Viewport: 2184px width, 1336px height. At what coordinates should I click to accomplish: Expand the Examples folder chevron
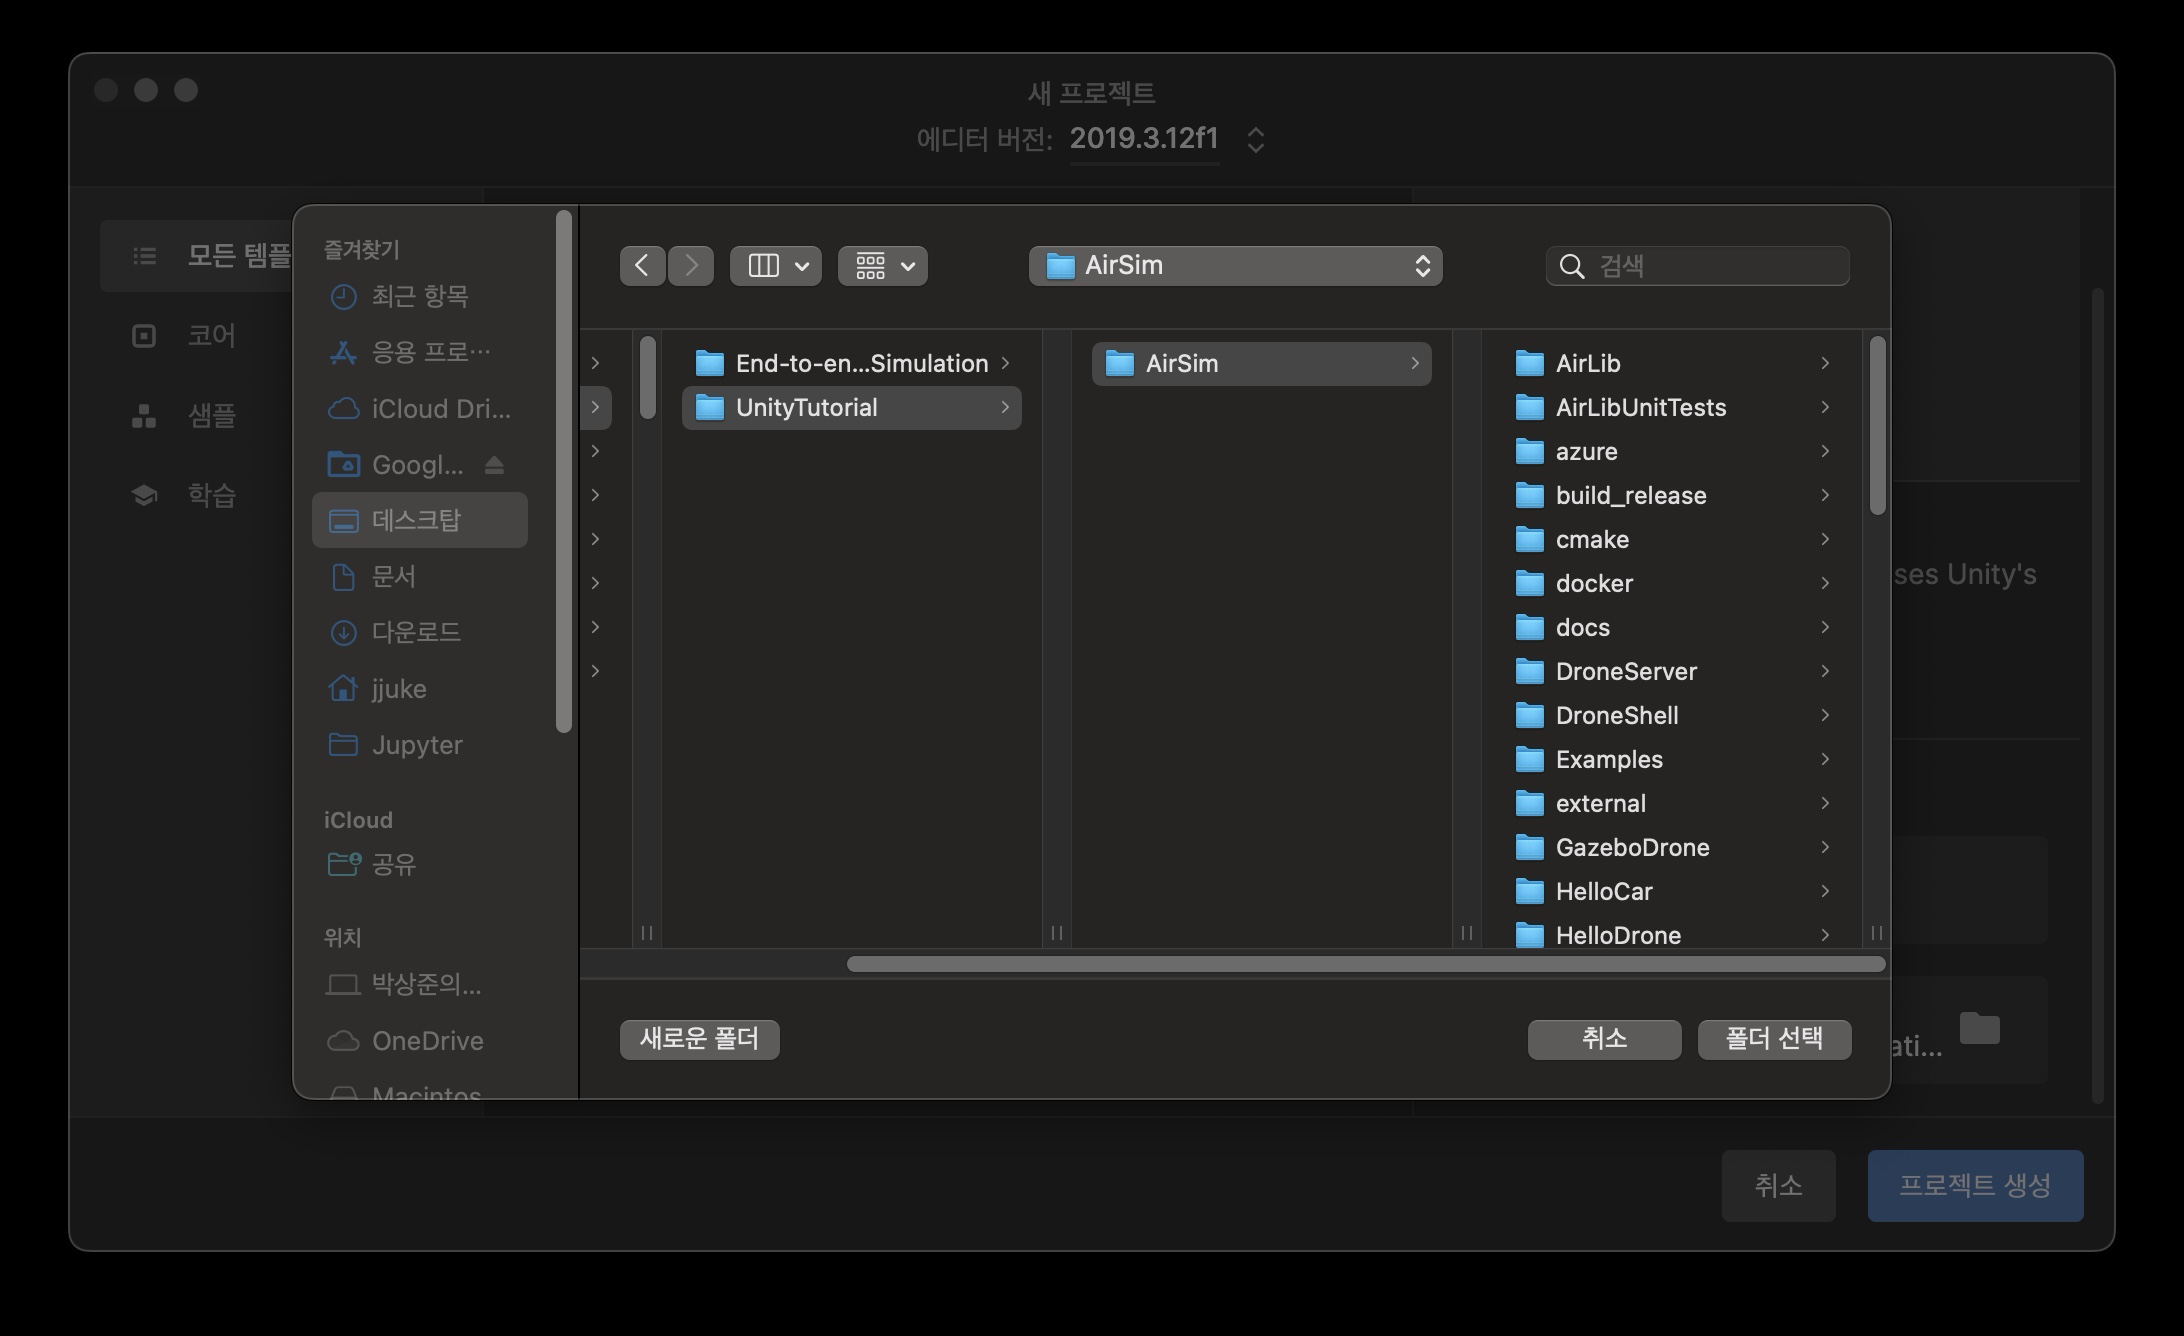[1825, 760]
